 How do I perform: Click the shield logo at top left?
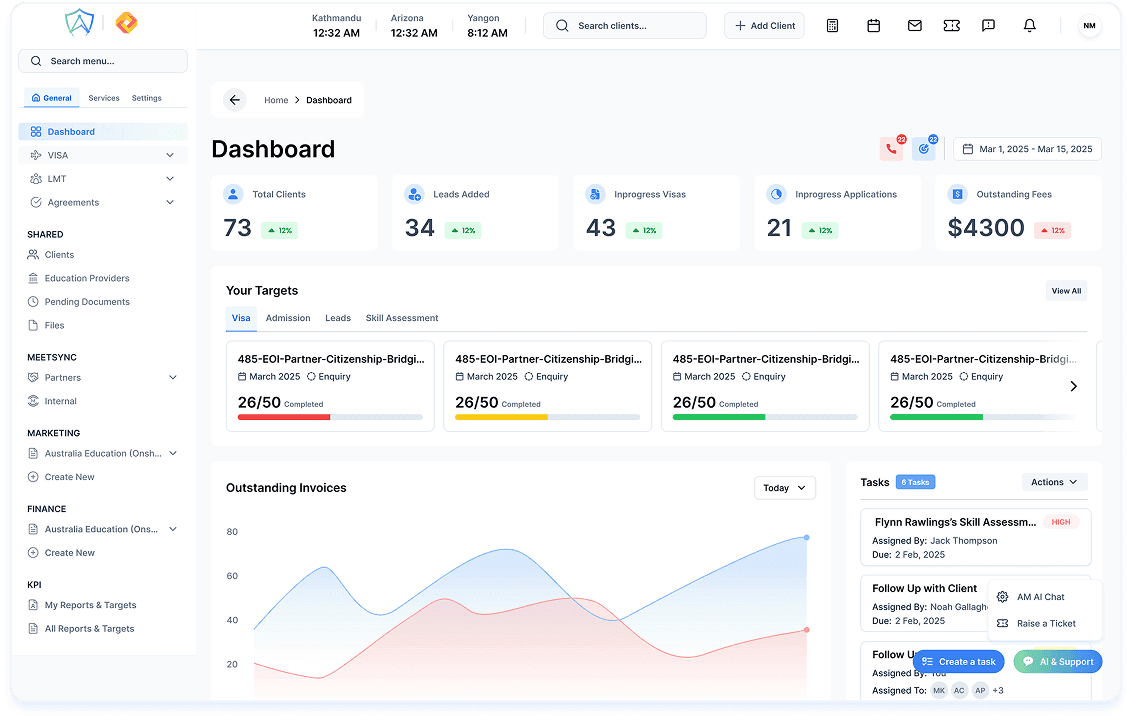(79, 23)
